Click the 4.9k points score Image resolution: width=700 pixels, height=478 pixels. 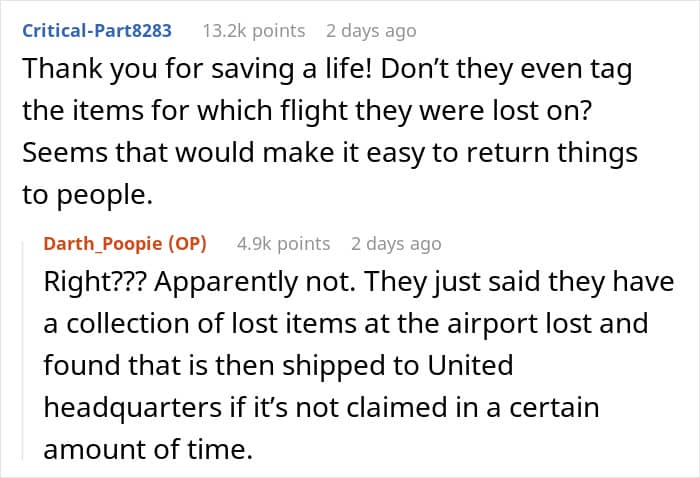[283, 243]
